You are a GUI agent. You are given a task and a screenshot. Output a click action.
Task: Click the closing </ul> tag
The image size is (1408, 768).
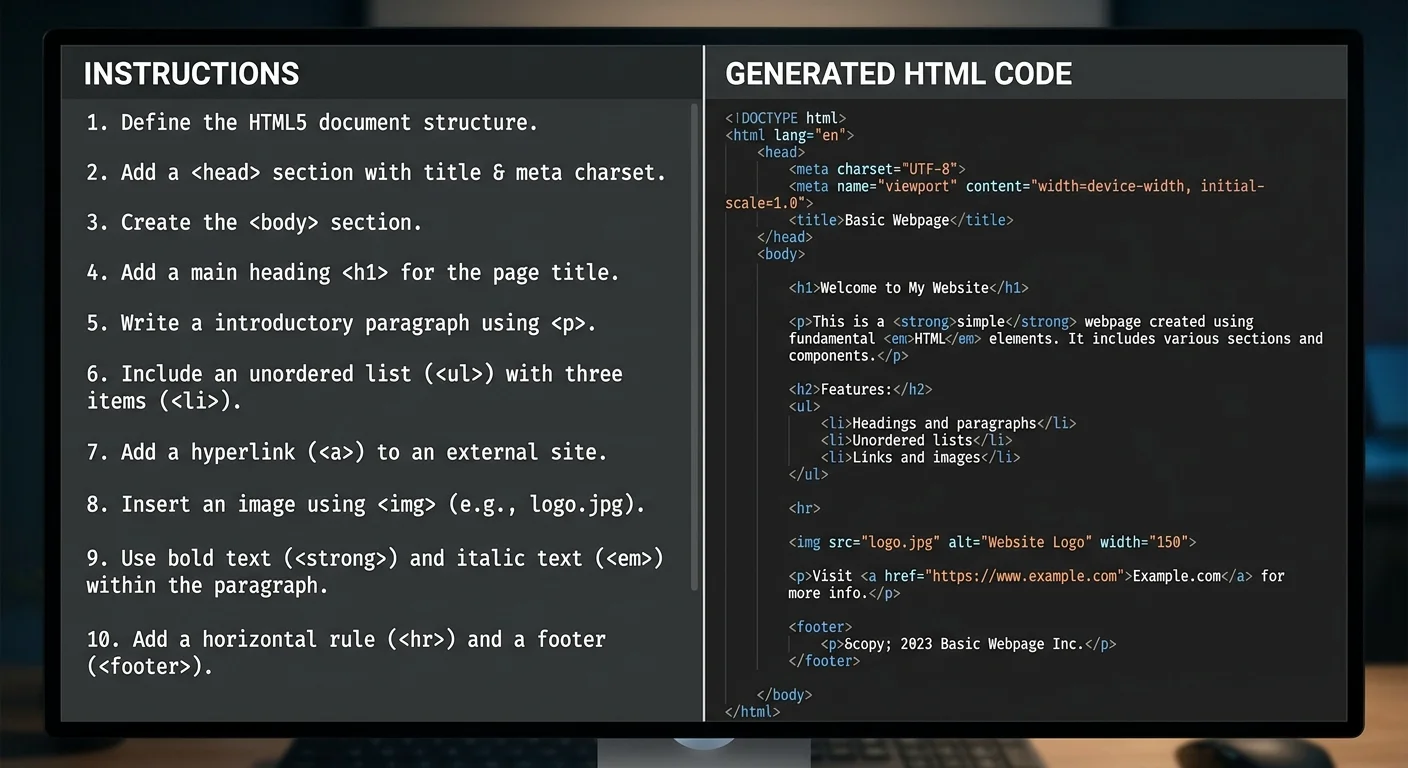click(x=808, y=474)
